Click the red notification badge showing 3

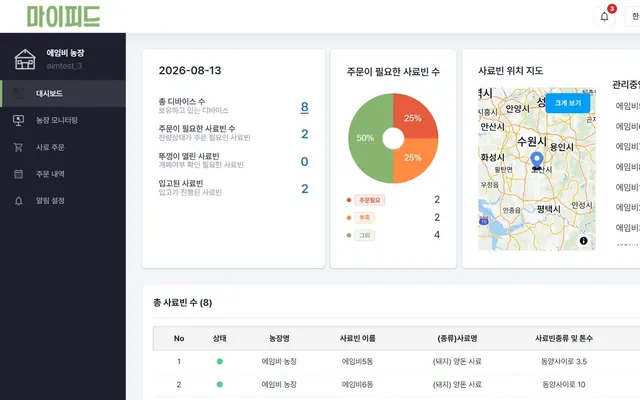coord(612,9)
